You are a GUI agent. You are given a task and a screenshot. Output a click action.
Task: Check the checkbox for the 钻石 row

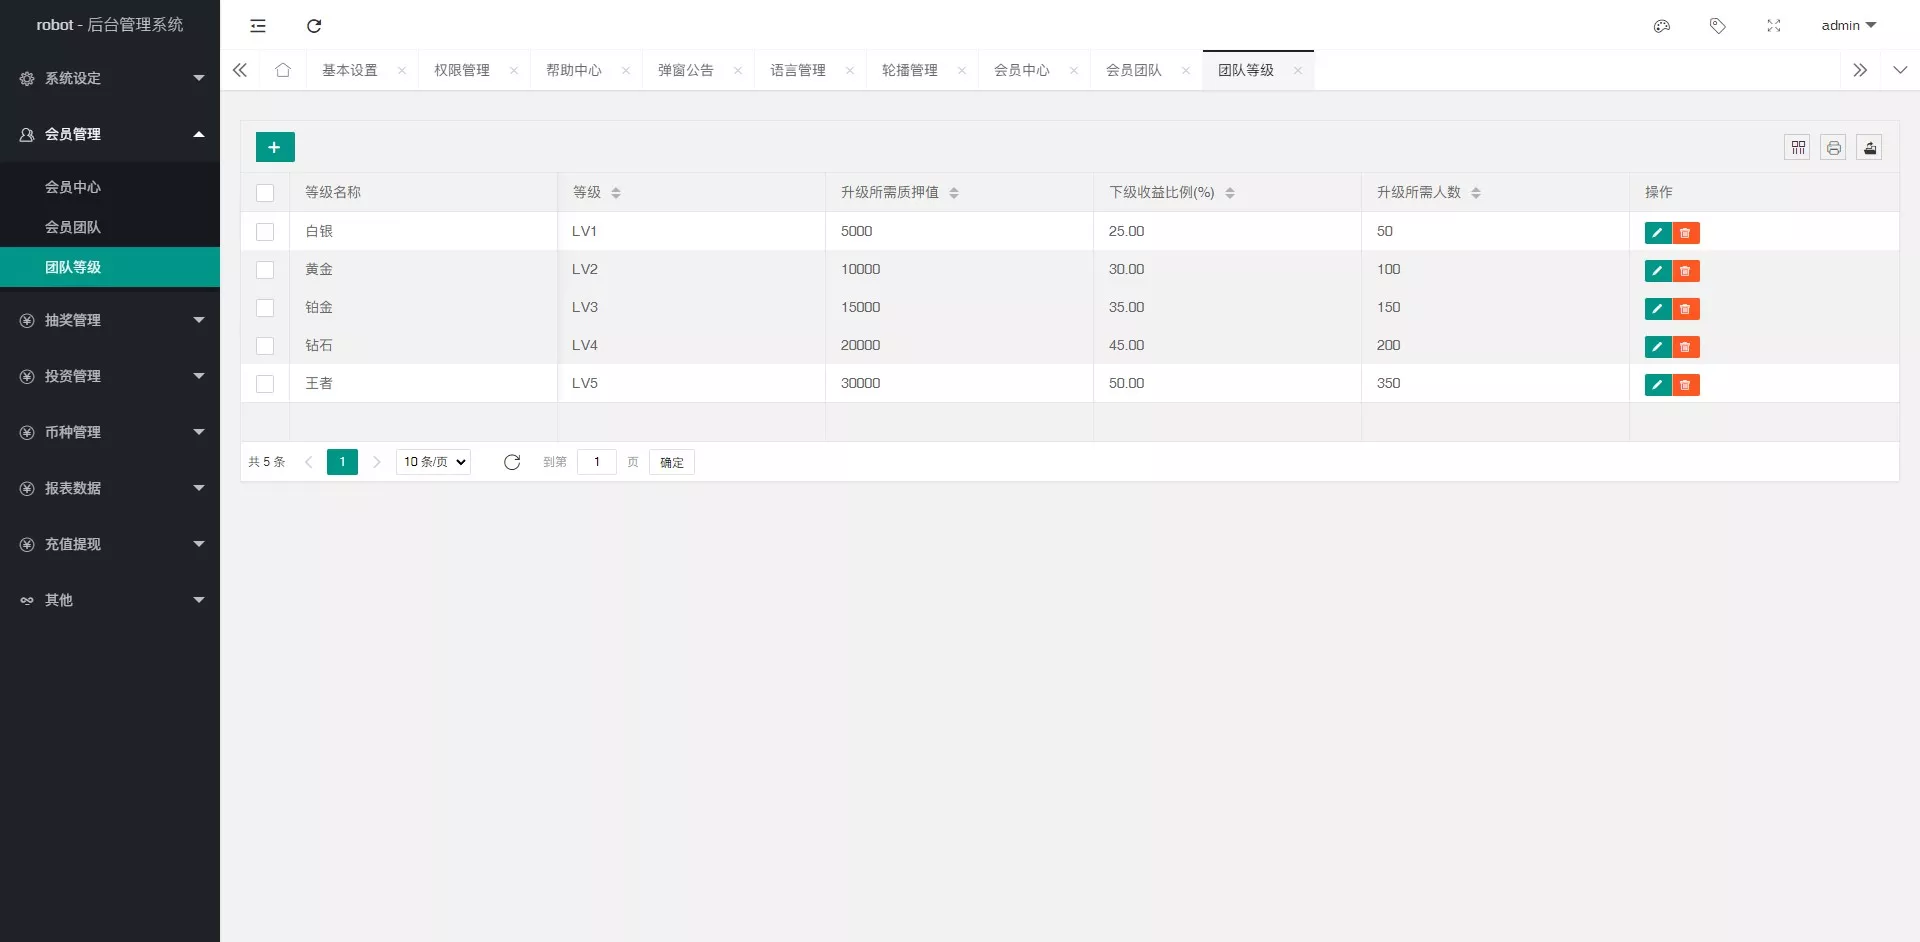(265, 346)
